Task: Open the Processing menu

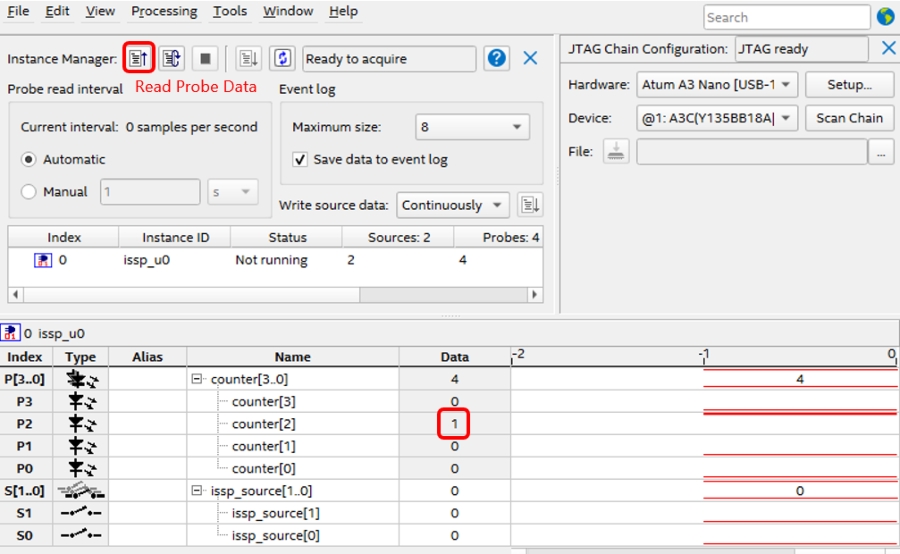Action: pos(164,11)
